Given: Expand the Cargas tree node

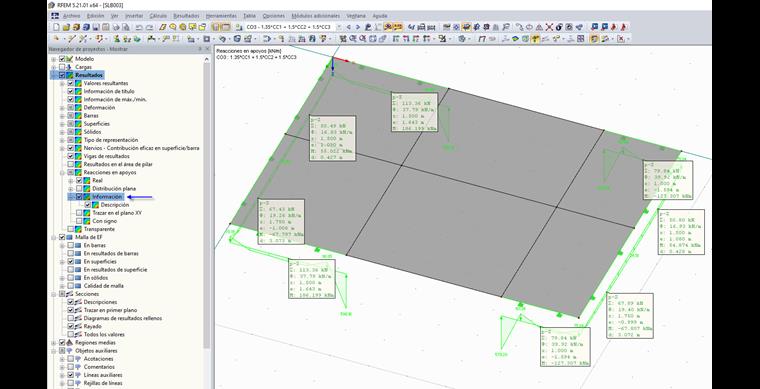Looking at the screenshot, I should pyautogui.click(x=53, y=67).
